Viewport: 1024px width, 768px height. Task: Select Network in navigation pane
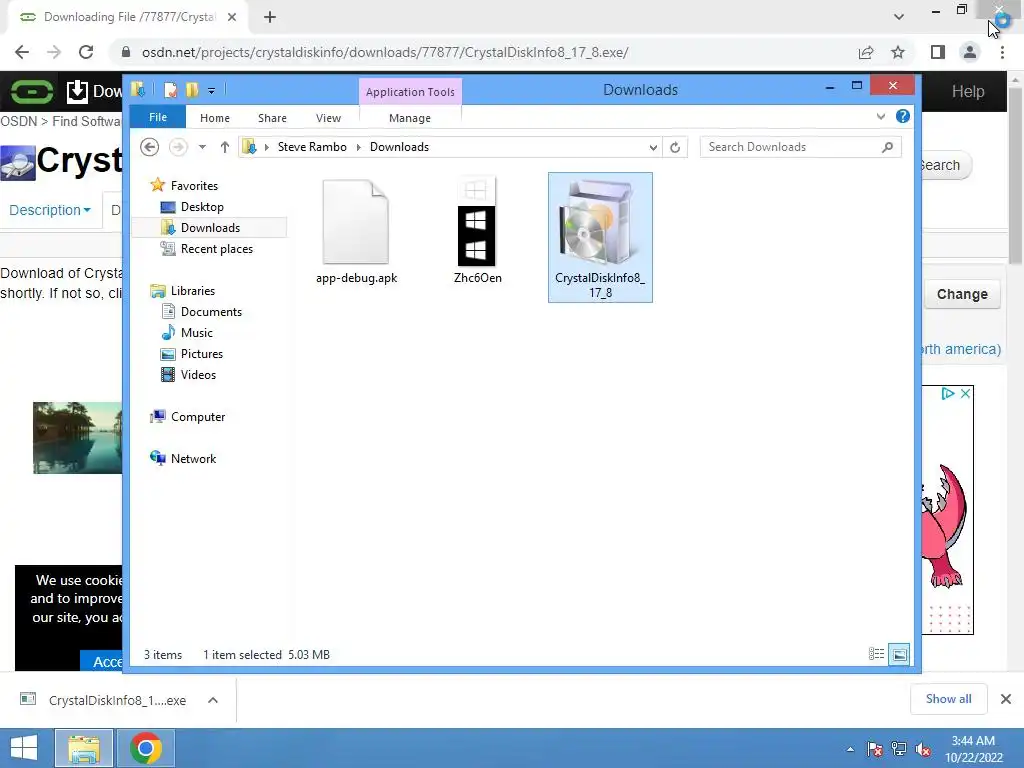pos(193,458)
